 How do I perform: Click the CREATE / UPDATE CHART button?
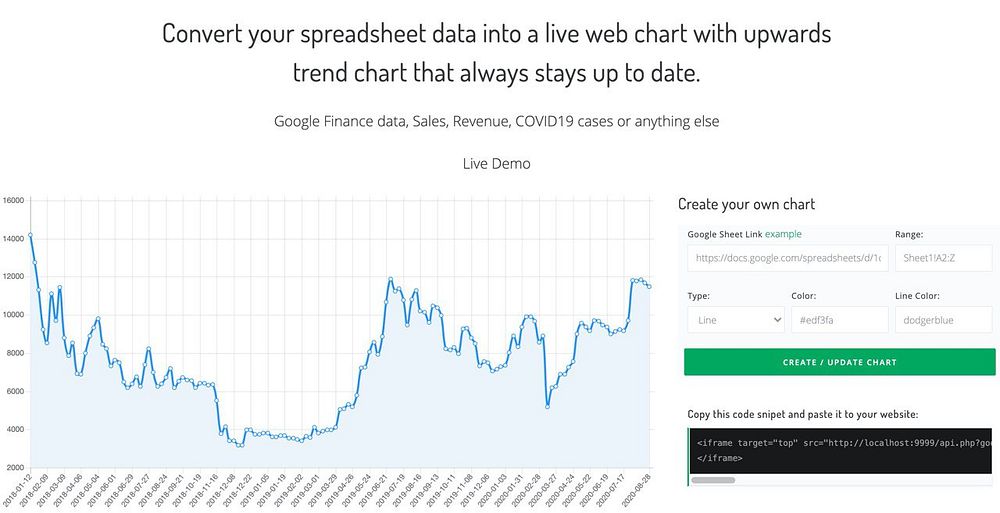[839, 362]
